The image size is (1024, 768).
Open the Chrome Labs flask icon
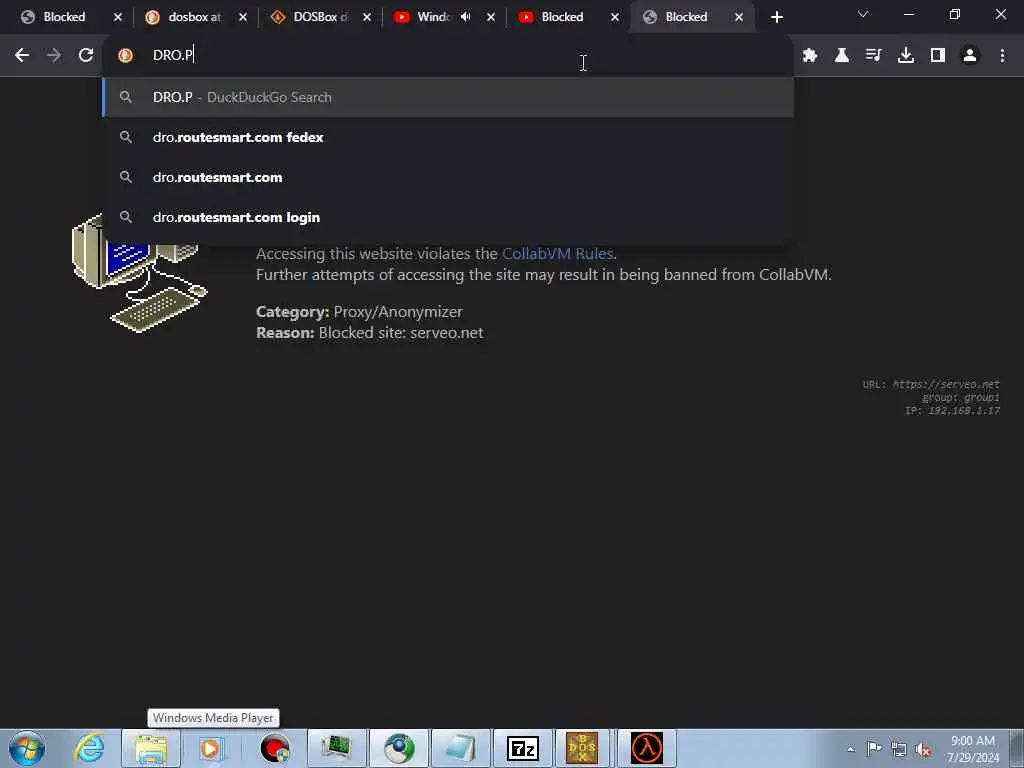tap(842, 56)
